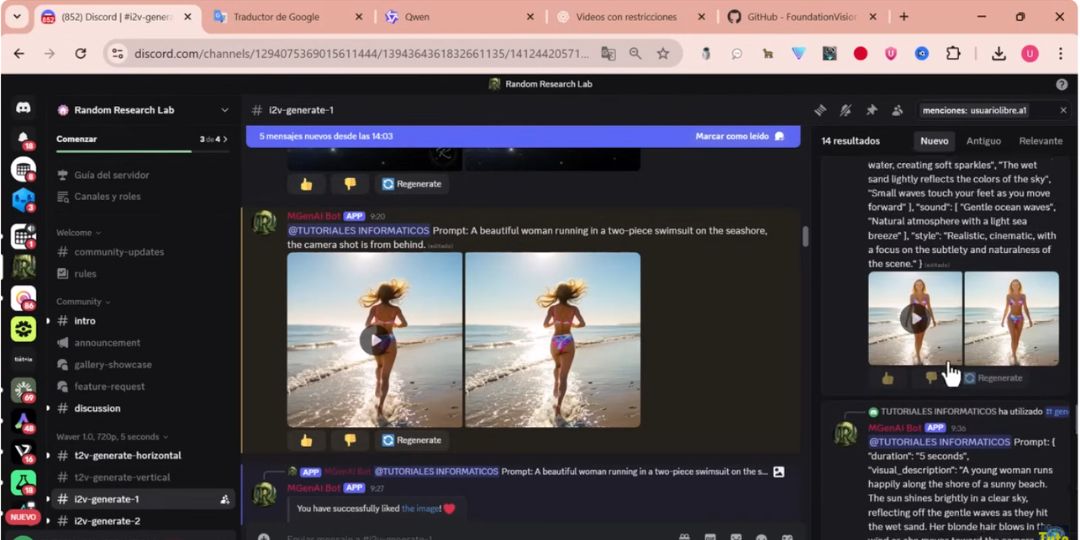Expand intro channel threads arrow
Image resolution: width=1080 pixels, height=540 pixels.
click(48, 321)
